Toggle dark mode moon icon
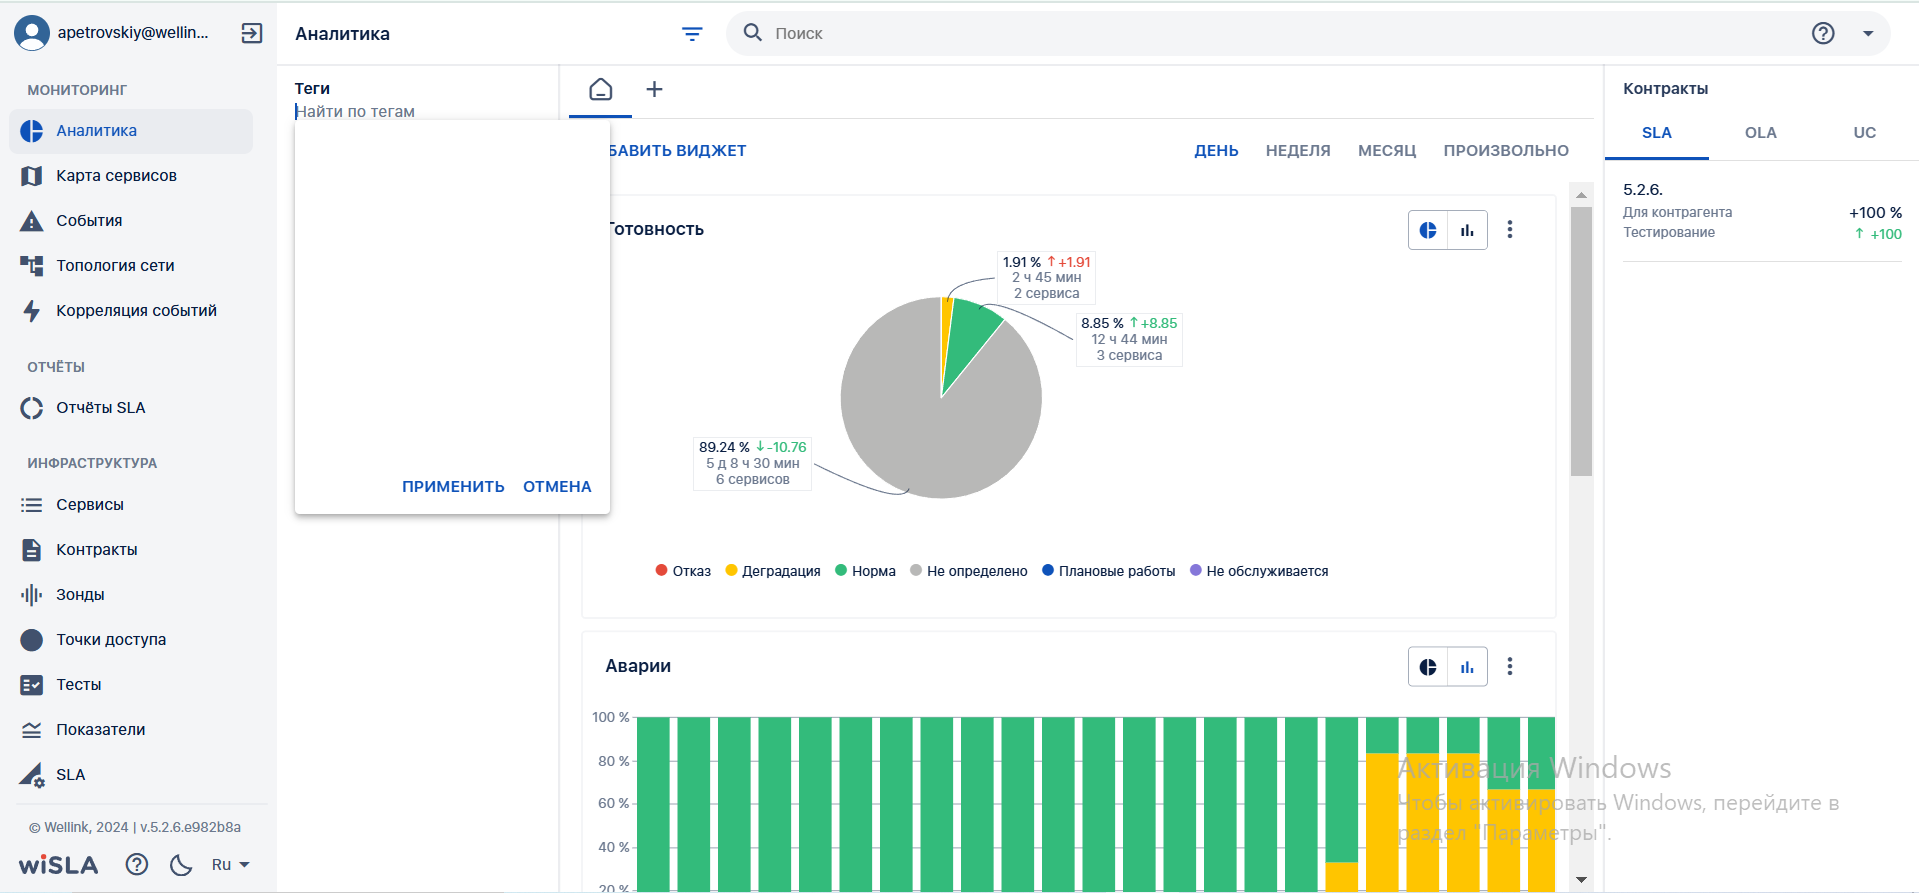 pos(181,865)
